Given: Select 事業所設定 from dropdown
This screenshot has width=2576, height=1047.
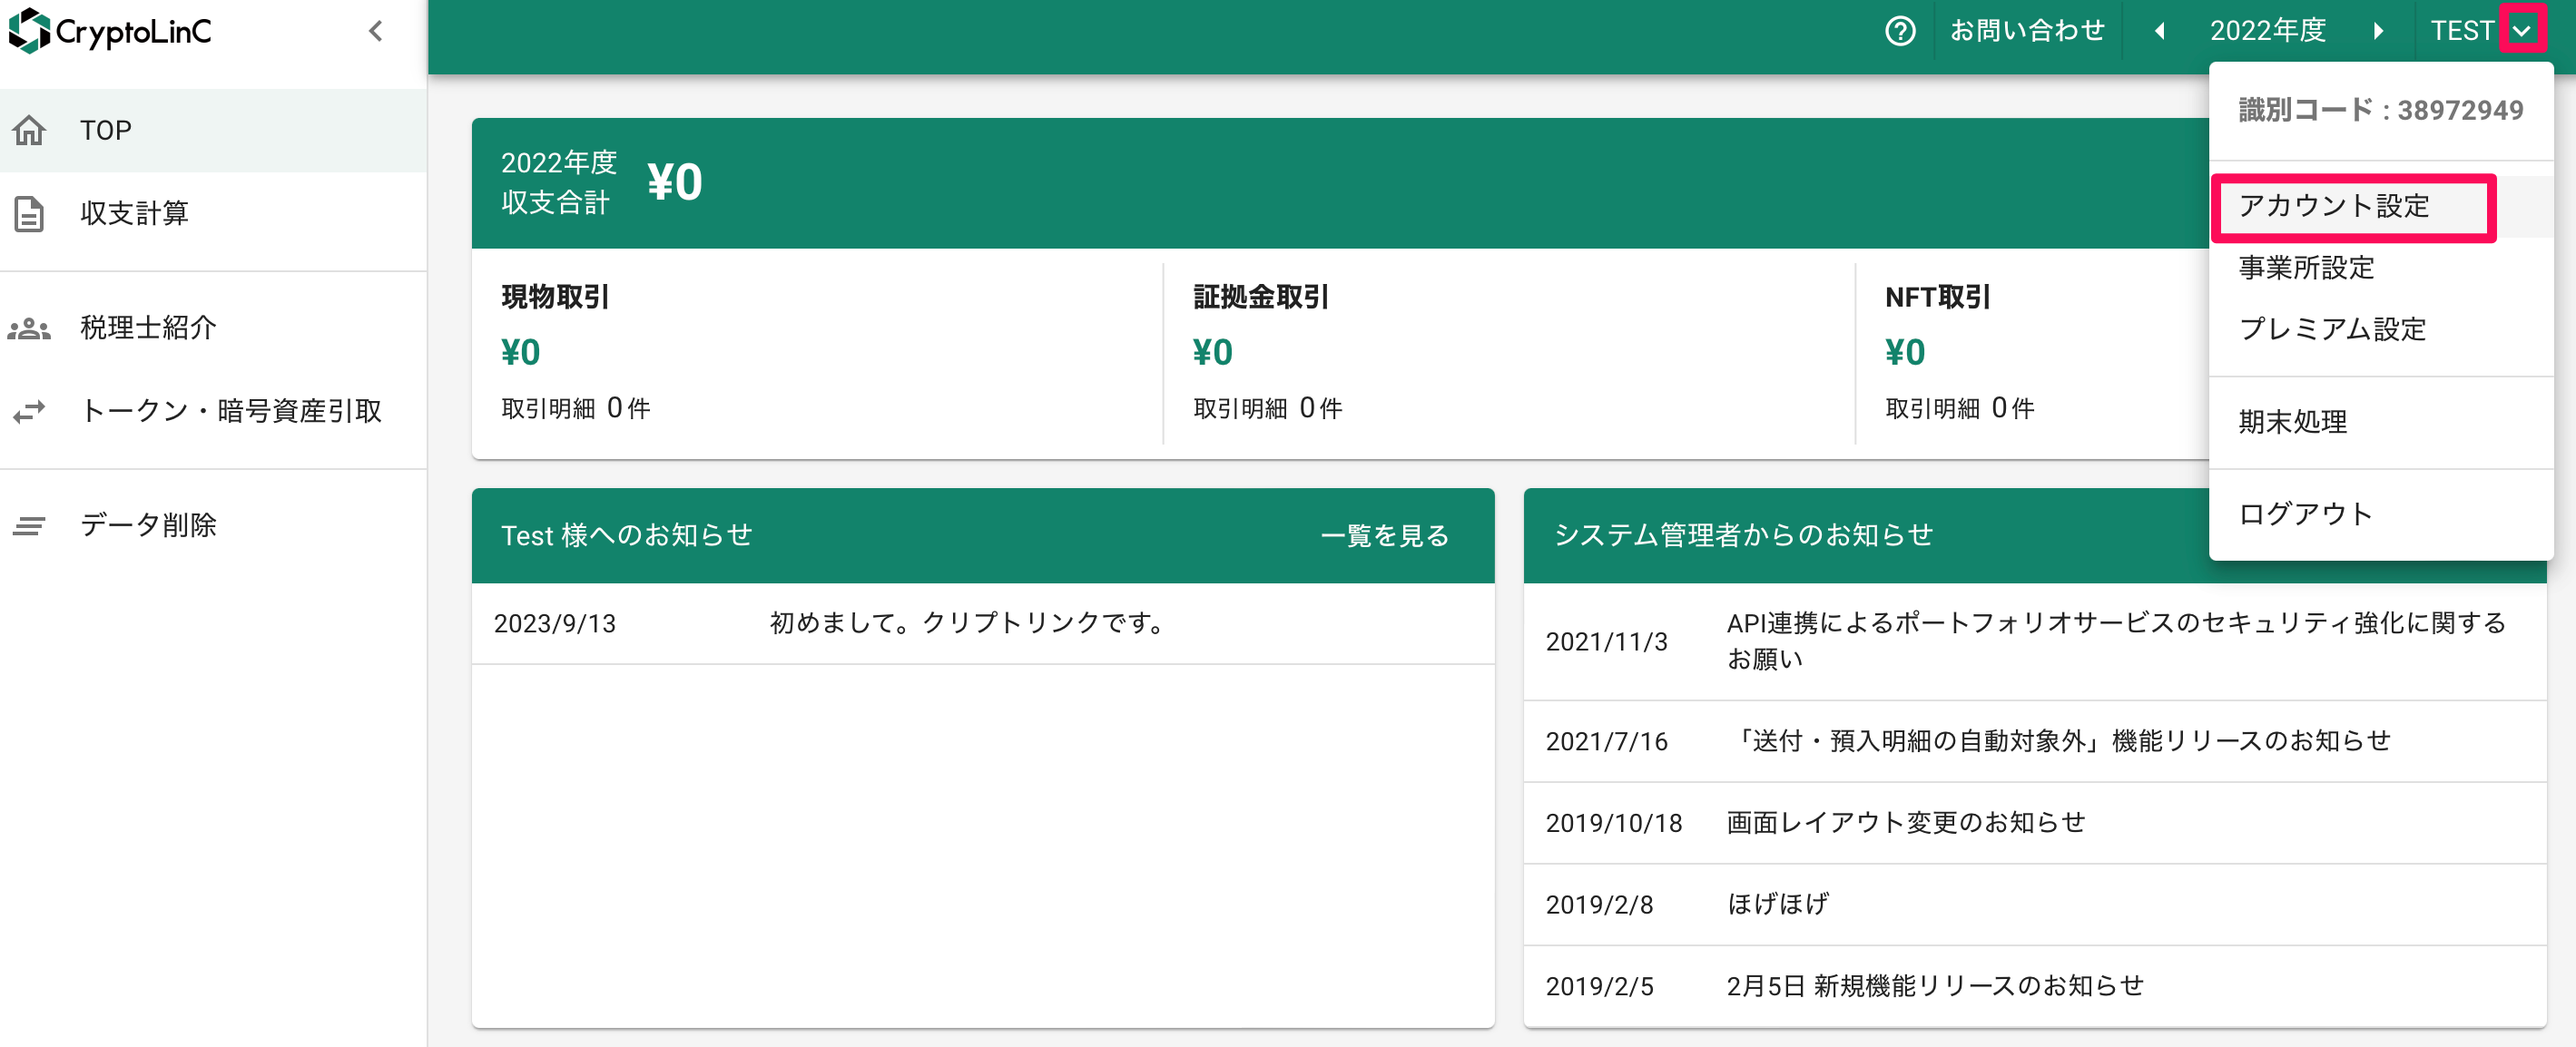Looking at the screenshot, I should pyautogui.click(x=2380, y=268).
